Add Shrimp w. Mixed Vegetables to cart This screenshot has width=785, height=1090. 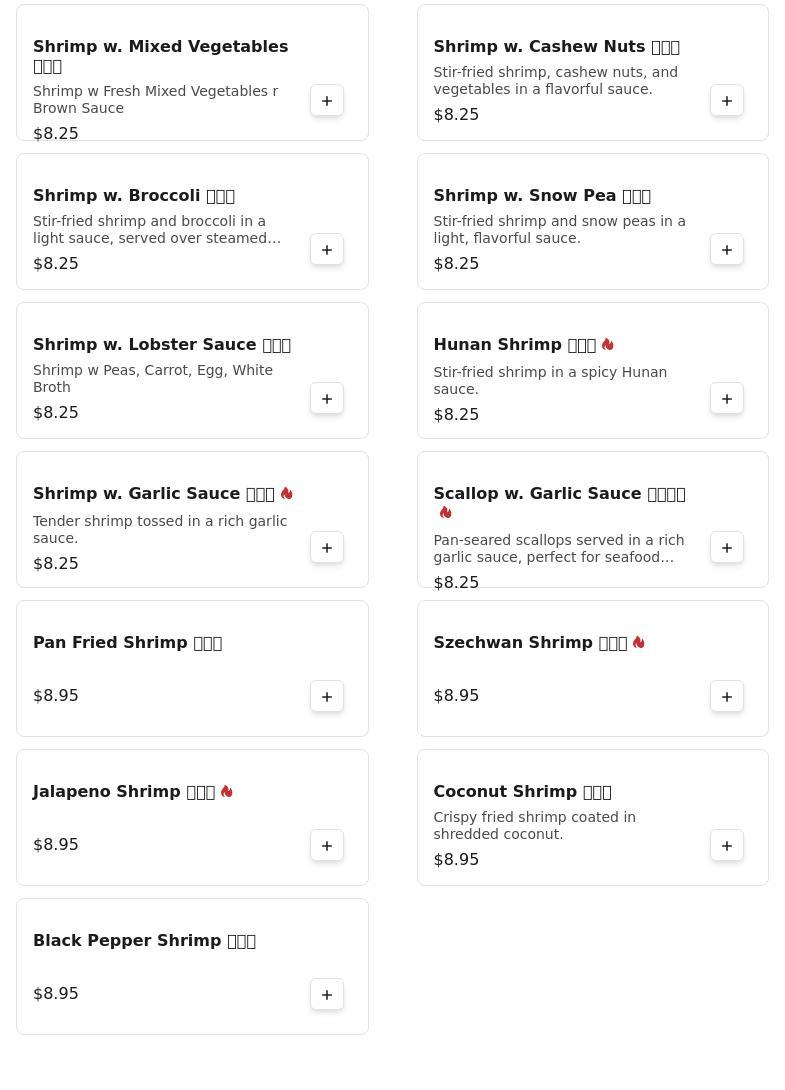327,101
